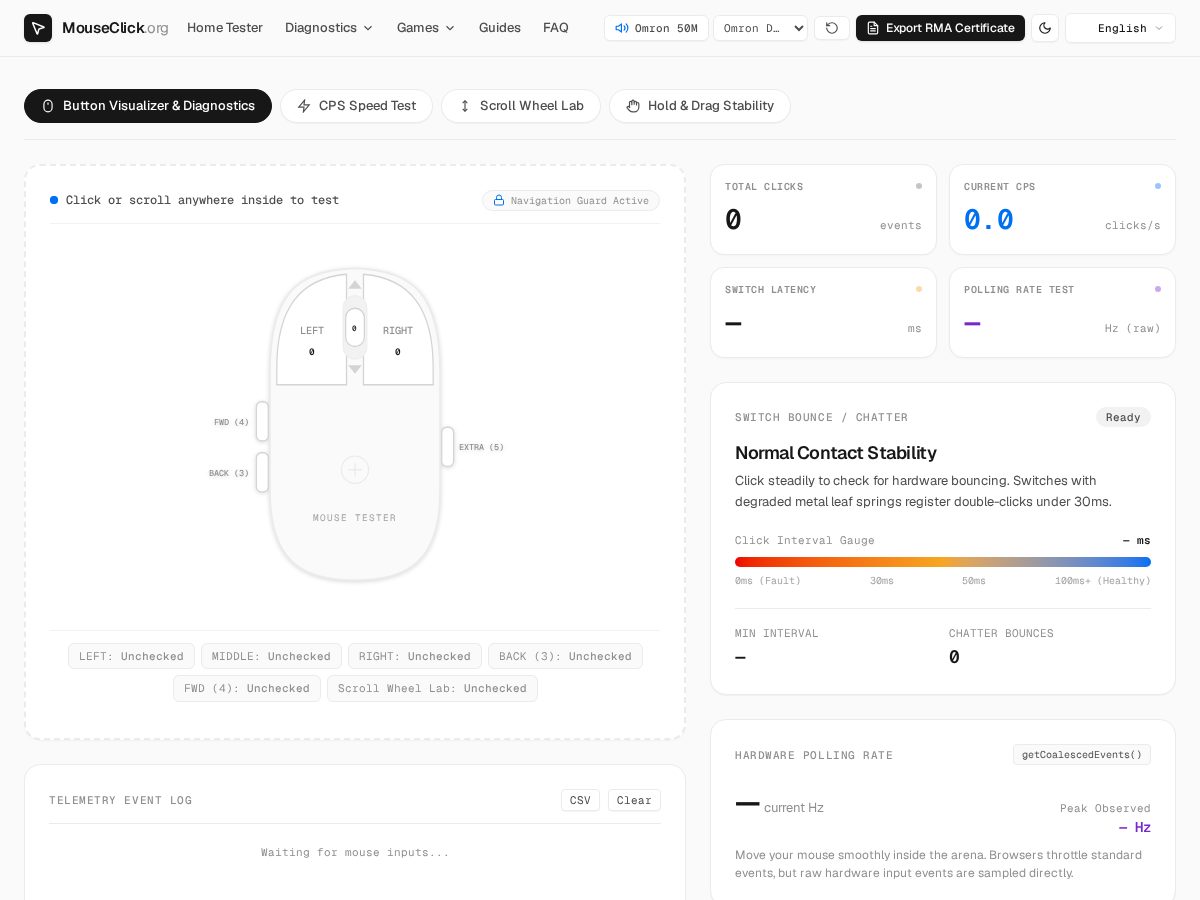Click the middle scroll wheel on the mouse diagram

[x=355, y=327]
